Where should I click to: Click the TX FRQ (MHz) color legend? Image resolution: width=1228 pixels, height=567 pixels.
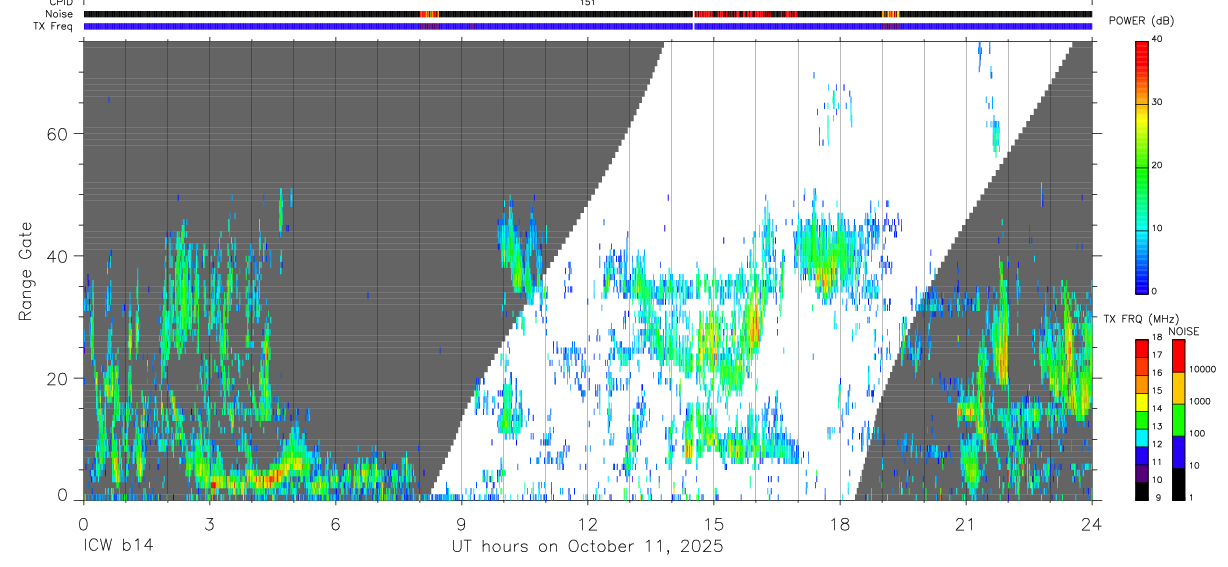coord(1141,420)
